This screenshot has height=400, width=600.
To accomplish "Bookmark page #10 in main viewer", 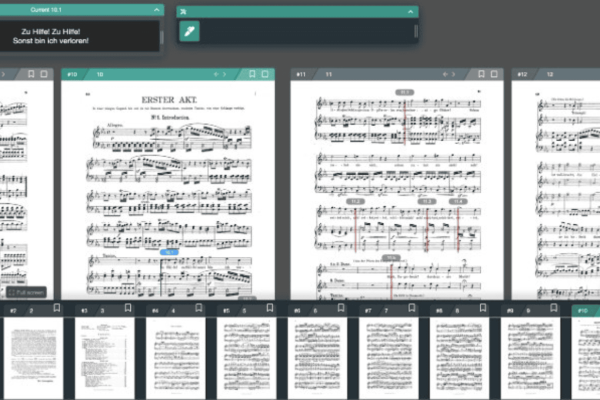I will 252,74.
